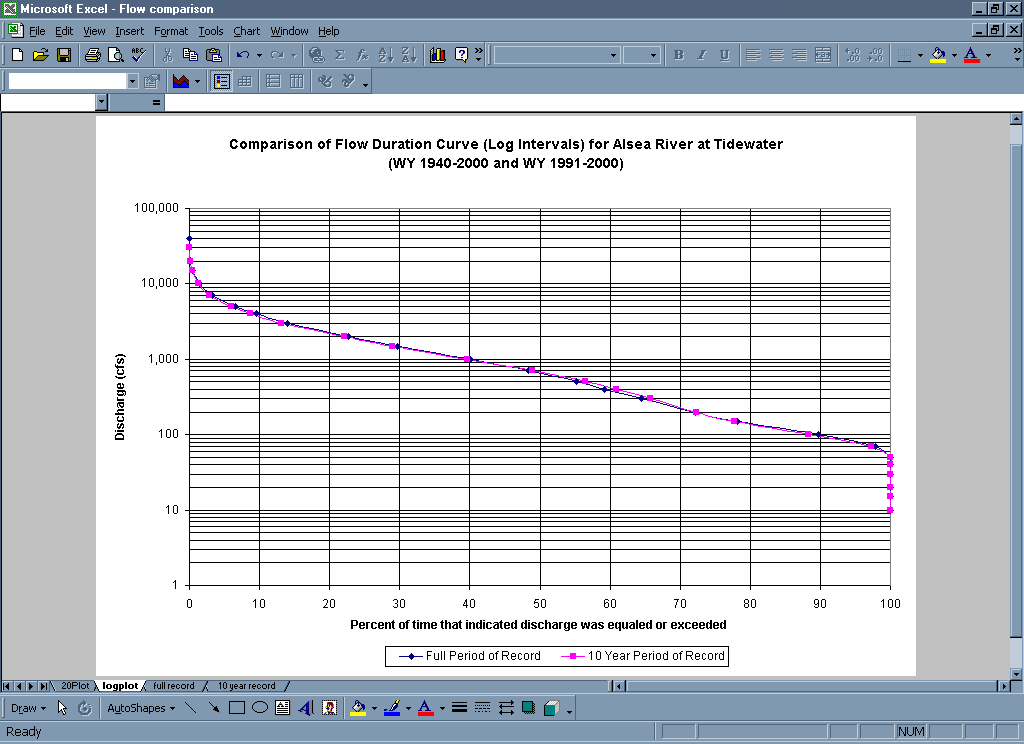Screen dimensions: 1024x744
Task: Click the Save floppy disk icon
Action: 63,55
